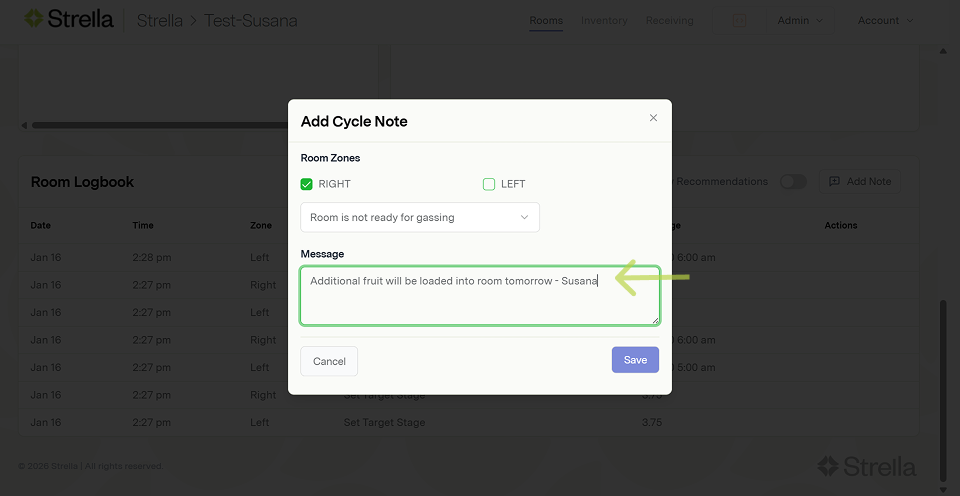The image size is (960, 496).
Task: Click the left arrow of horizontal scrollbar
Action: coord(25,125)
